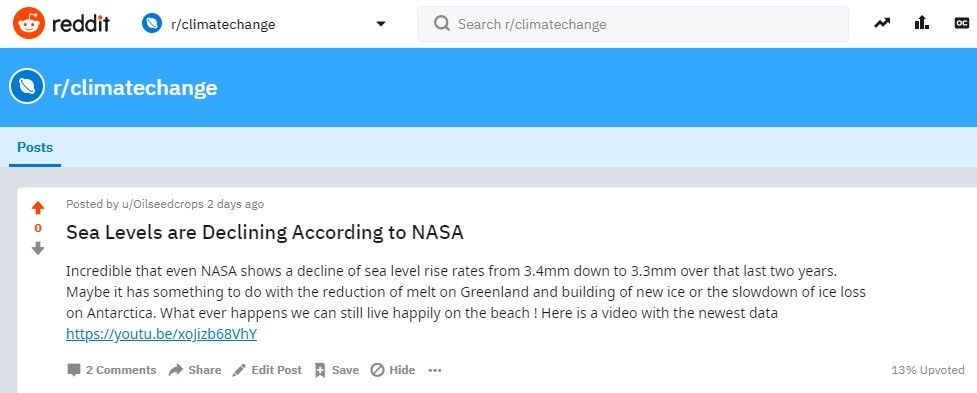This screenshot has width=977, height=393.
Task: Focus the Search r/climatechange field
Action: tap(632, 24)
